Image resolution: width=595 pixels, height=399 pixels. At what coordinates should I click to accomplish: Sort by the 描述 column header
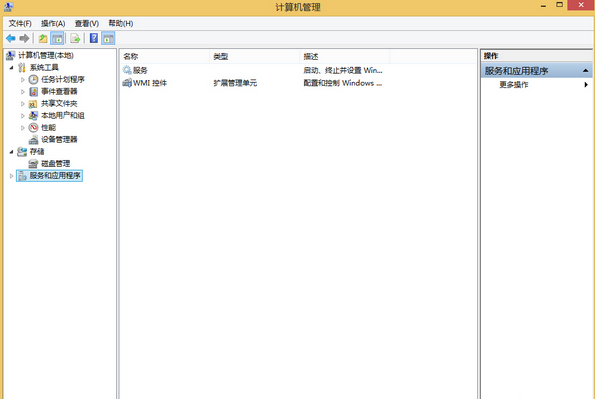pos(345,57)
